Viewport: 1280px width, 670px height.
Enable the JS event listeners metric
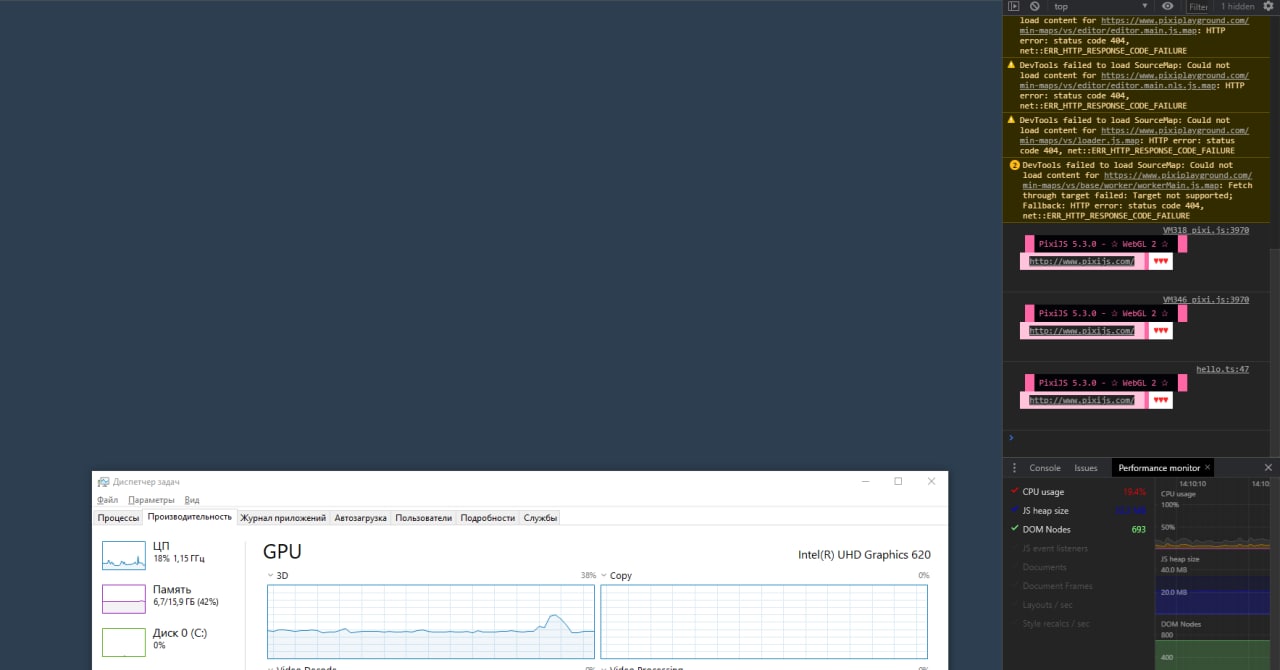pos(1014,548)
